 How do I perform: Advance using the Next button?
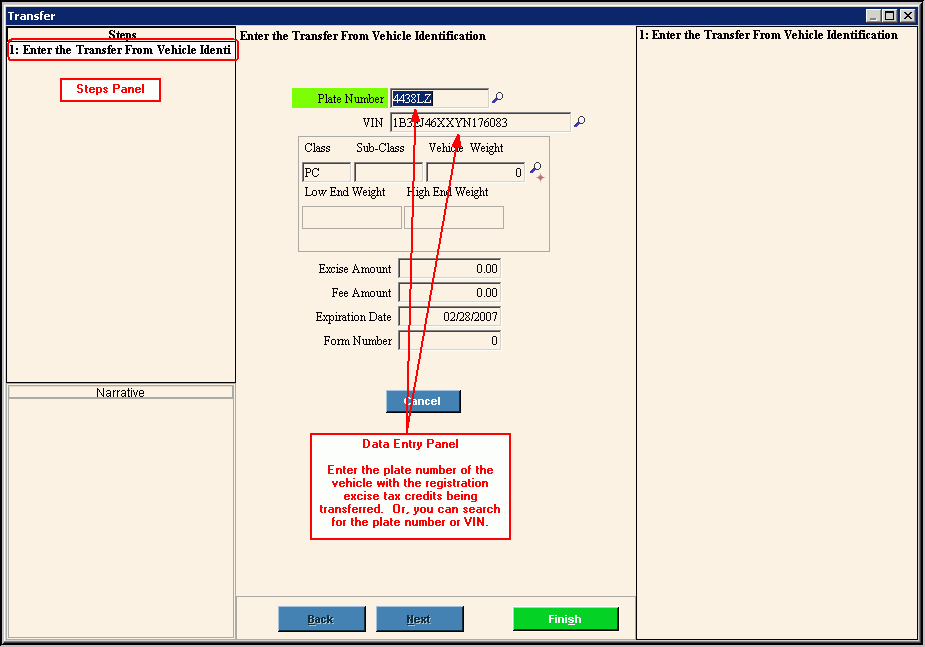coord(419,619)
